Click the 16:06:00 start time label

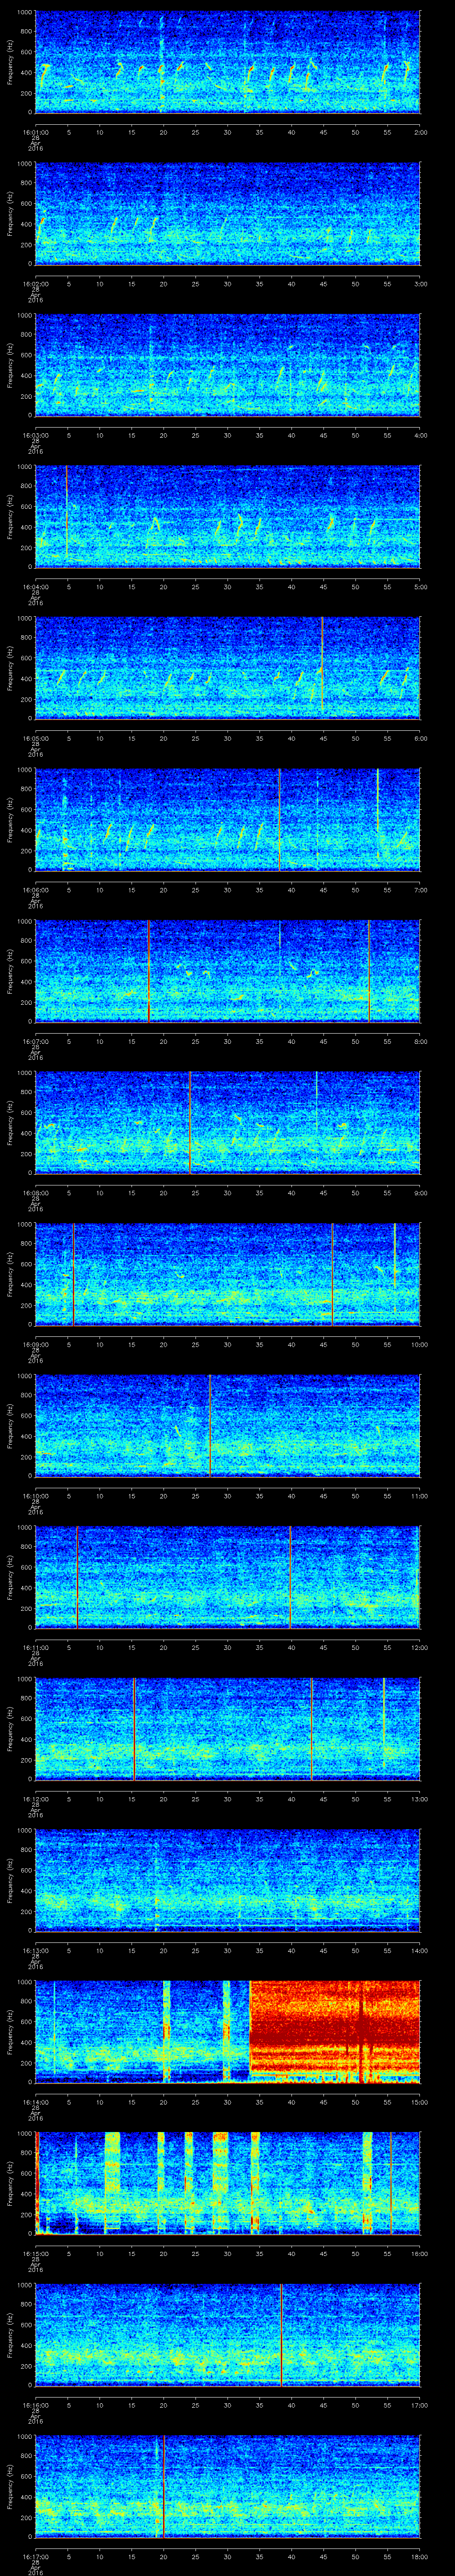(35, 890)
